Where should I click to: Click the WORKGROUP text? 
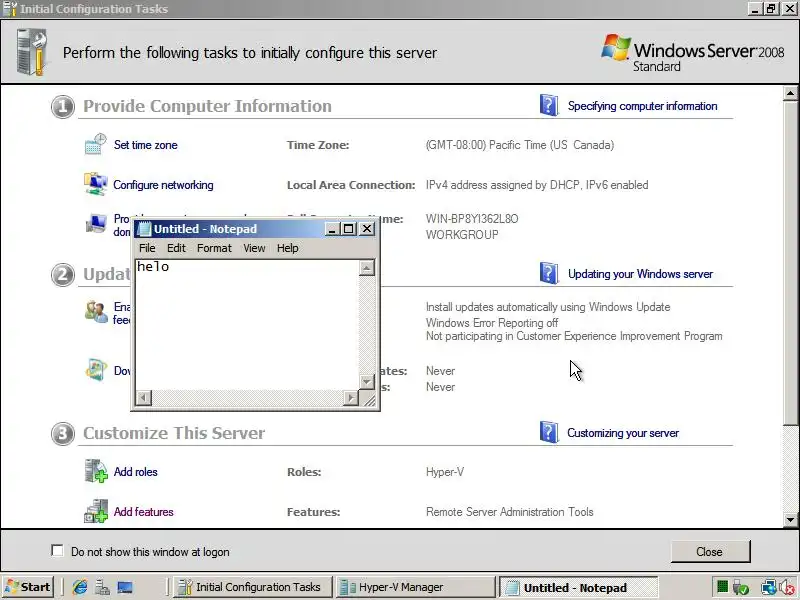pos(462,235)
